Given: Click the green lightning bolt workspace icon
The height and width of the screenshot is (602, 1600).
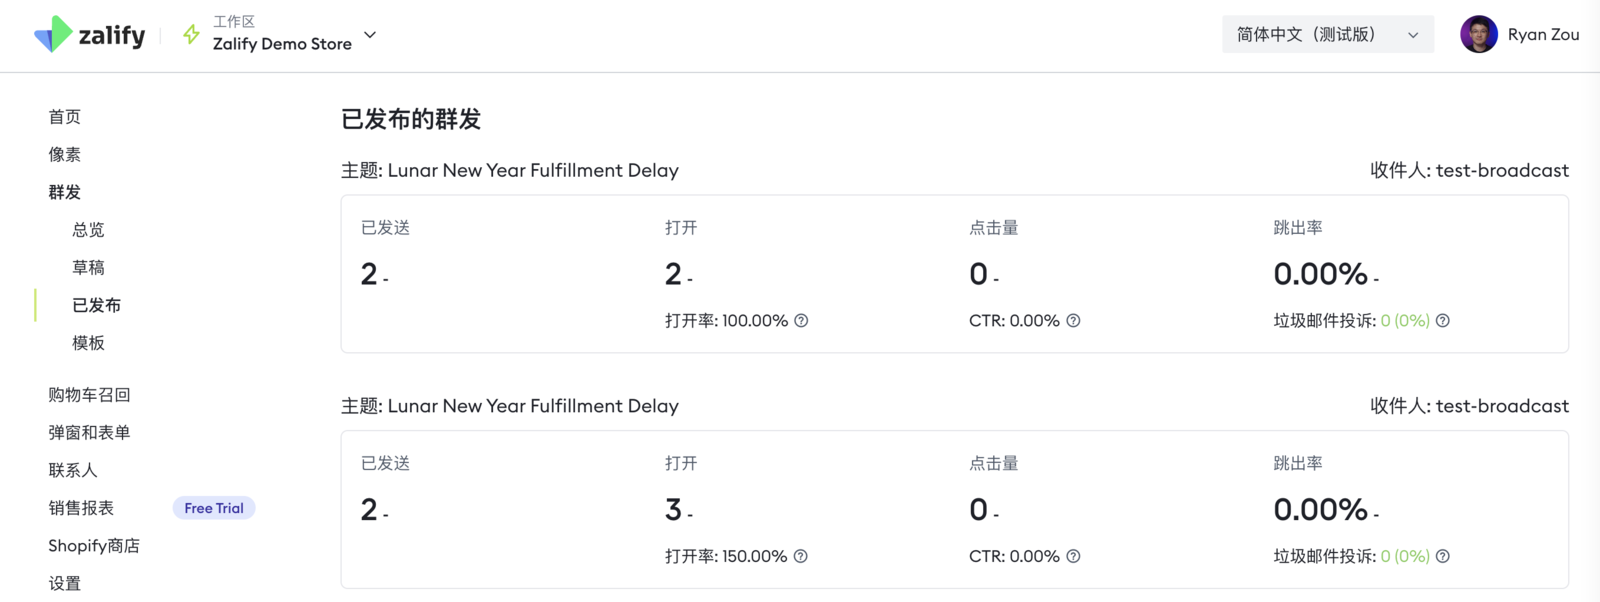Looking at the screenshot, I should [x=191, y=35].
